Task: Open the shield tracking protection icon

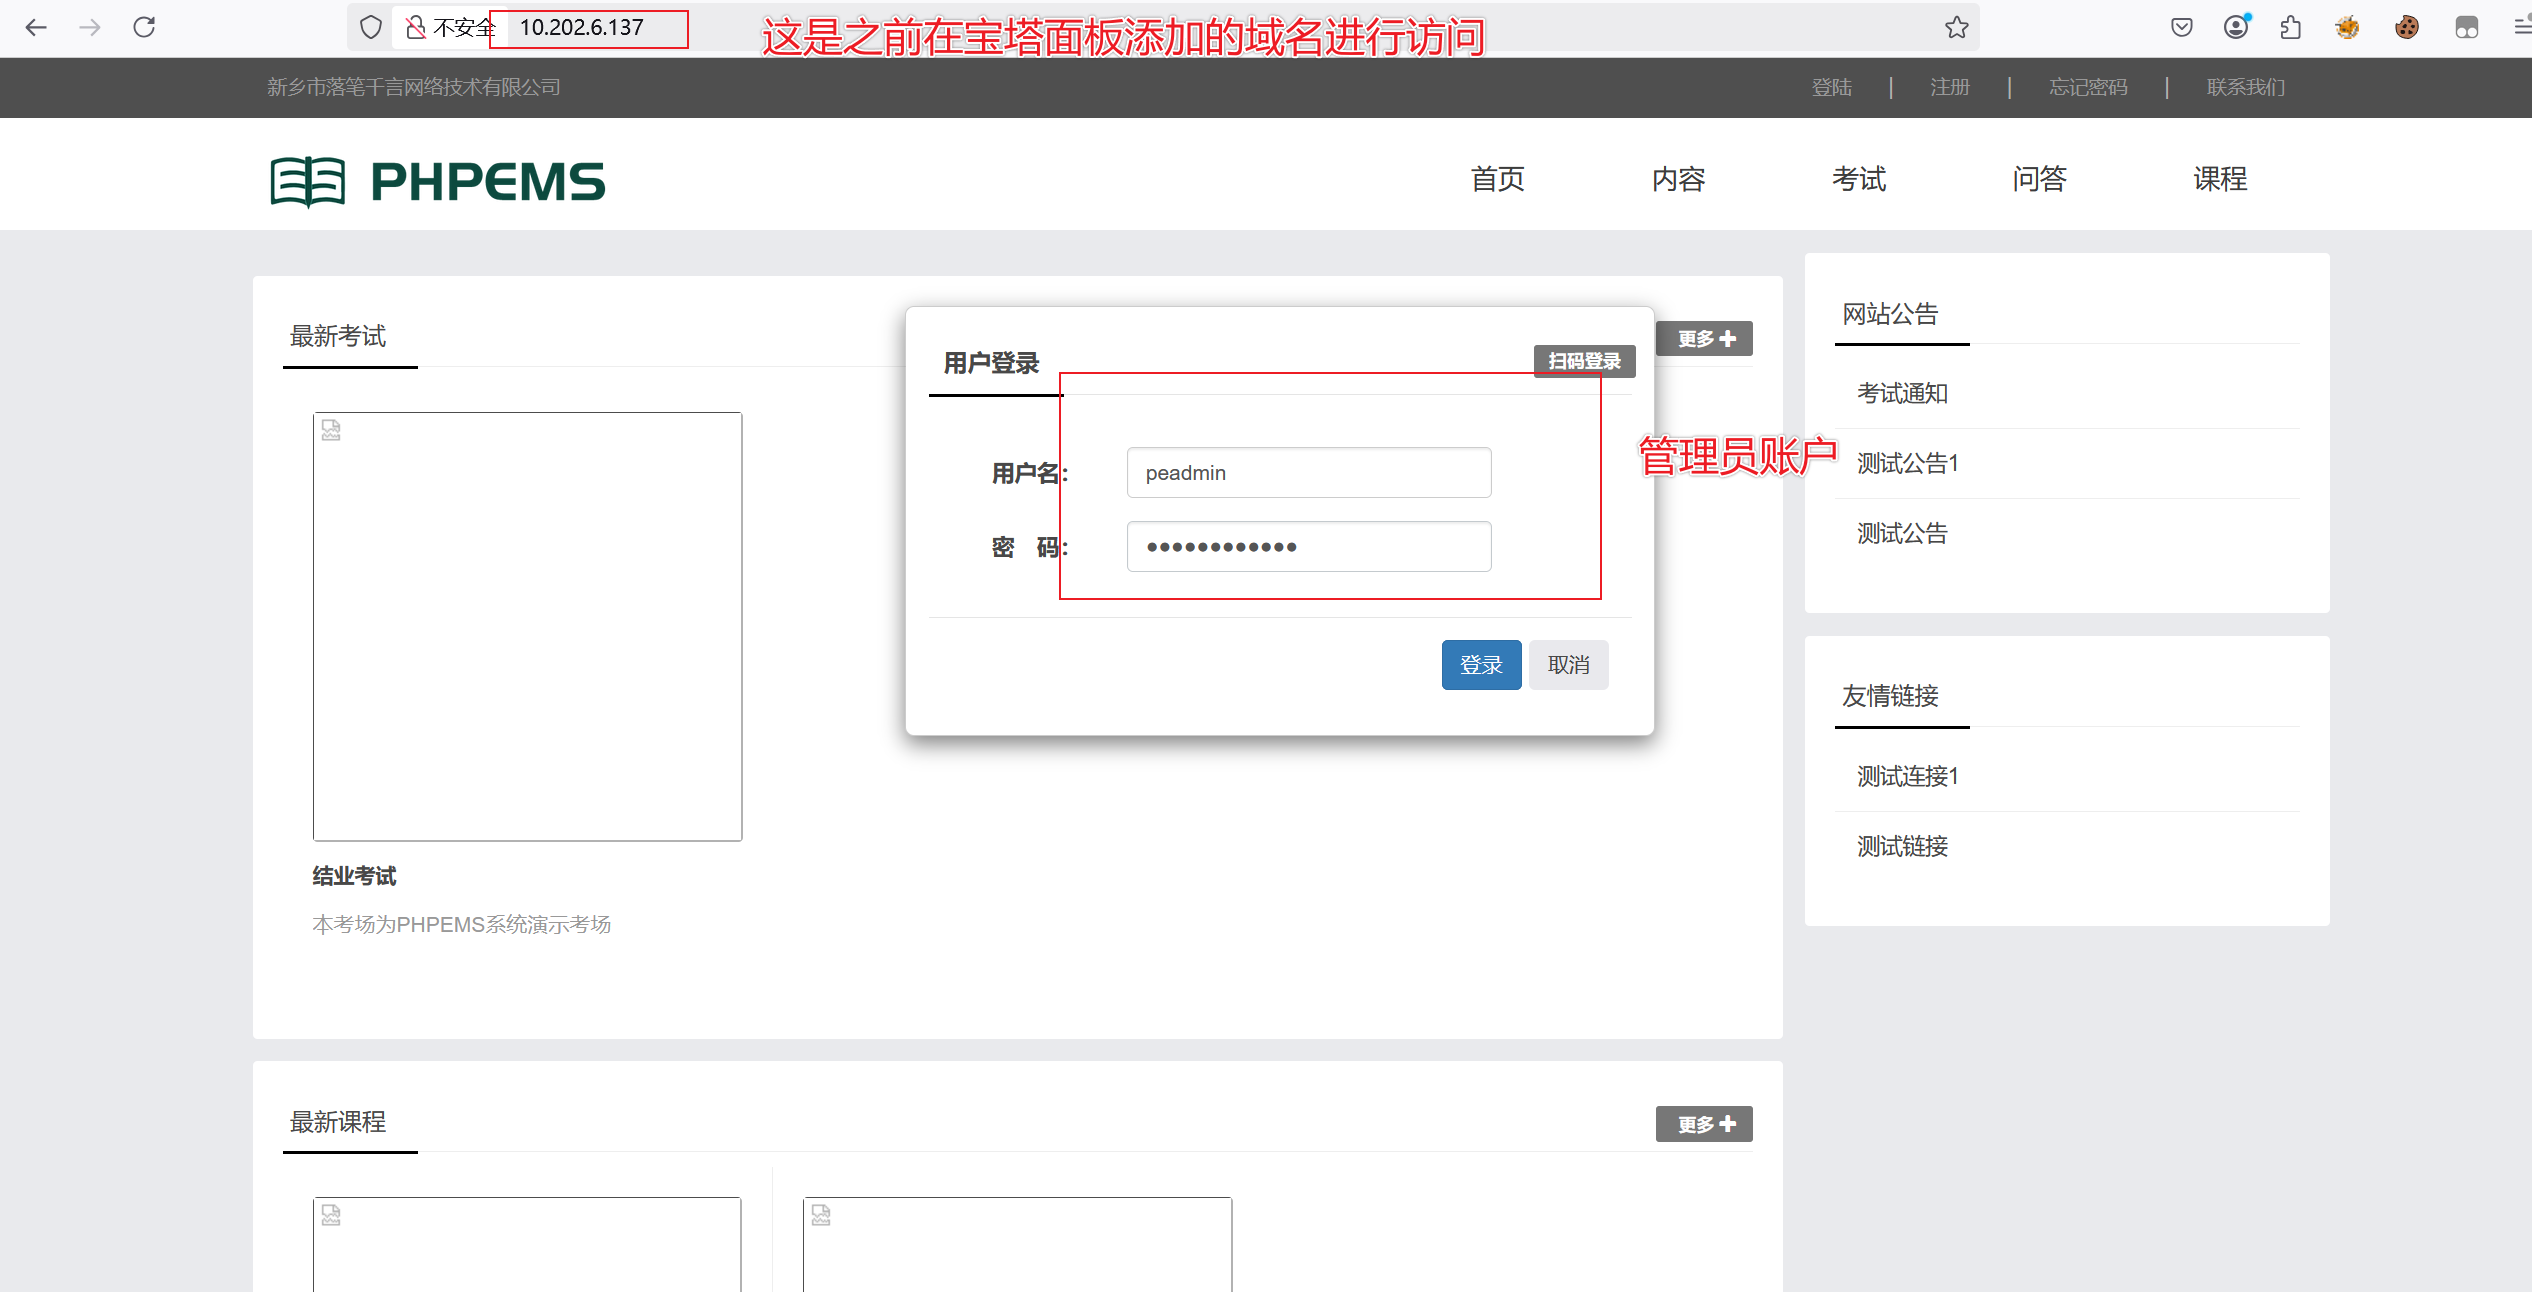Action: pyautogui.click(x=371, y=27)
